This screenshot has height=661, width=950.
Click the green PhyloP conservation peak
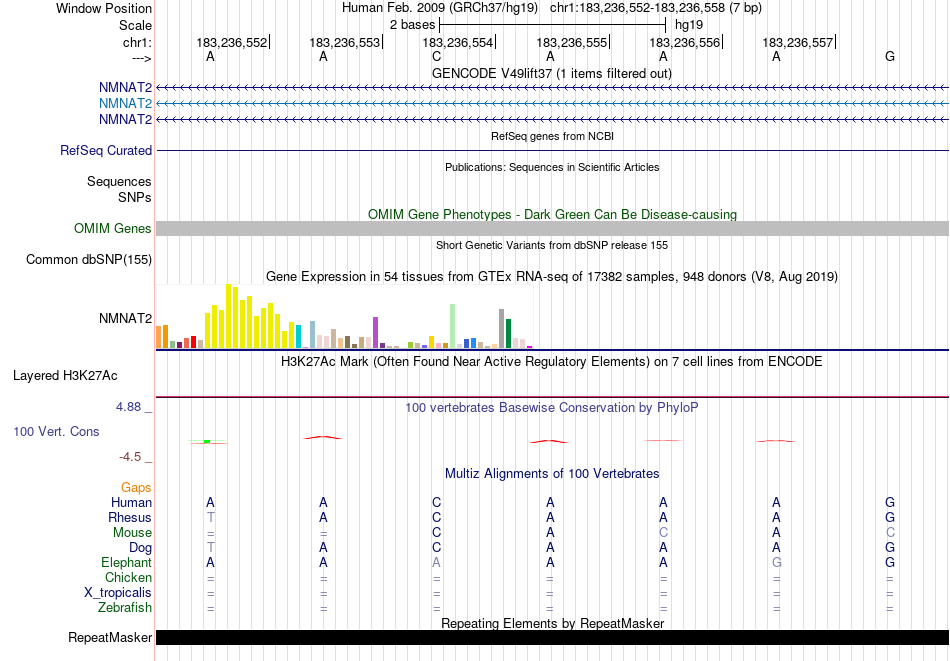(206, 441)
